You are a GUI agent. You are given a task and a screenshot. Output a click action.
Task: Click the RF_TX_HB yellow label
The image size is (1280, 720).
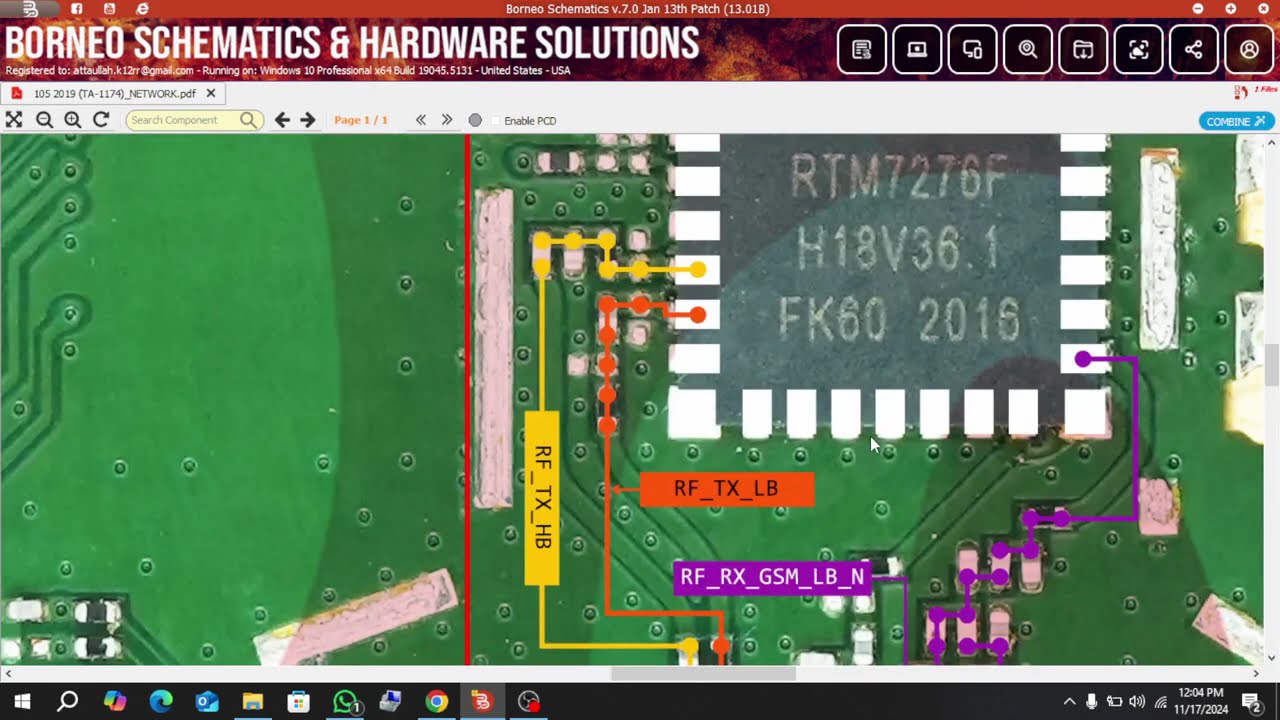542,497
